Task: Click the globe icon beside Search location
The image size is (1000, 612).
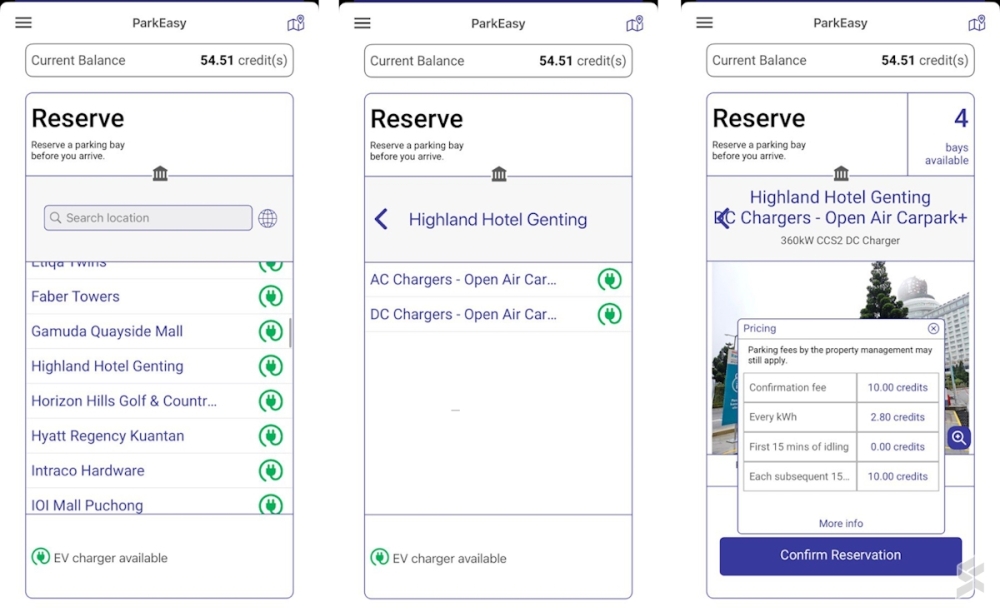Action: pos(268,218)
